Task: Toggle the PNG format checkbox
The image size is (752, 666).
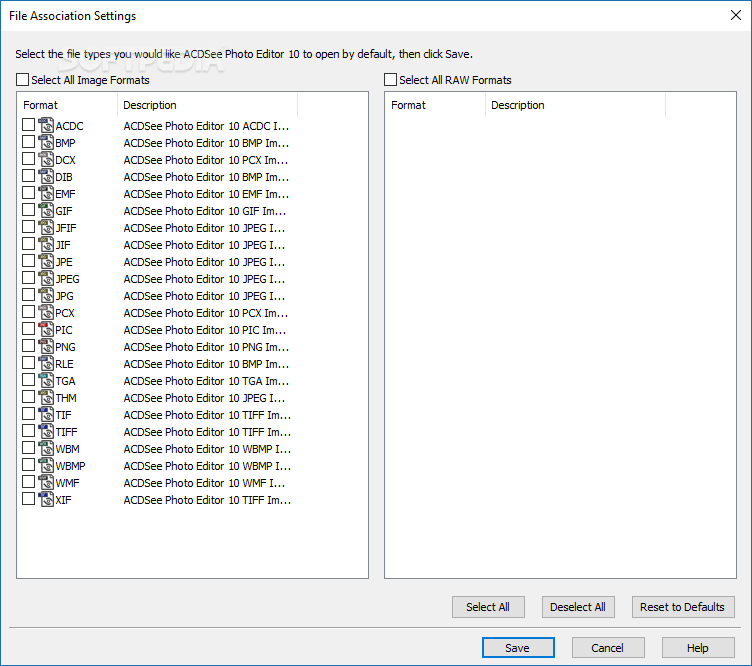Action: 28,346
